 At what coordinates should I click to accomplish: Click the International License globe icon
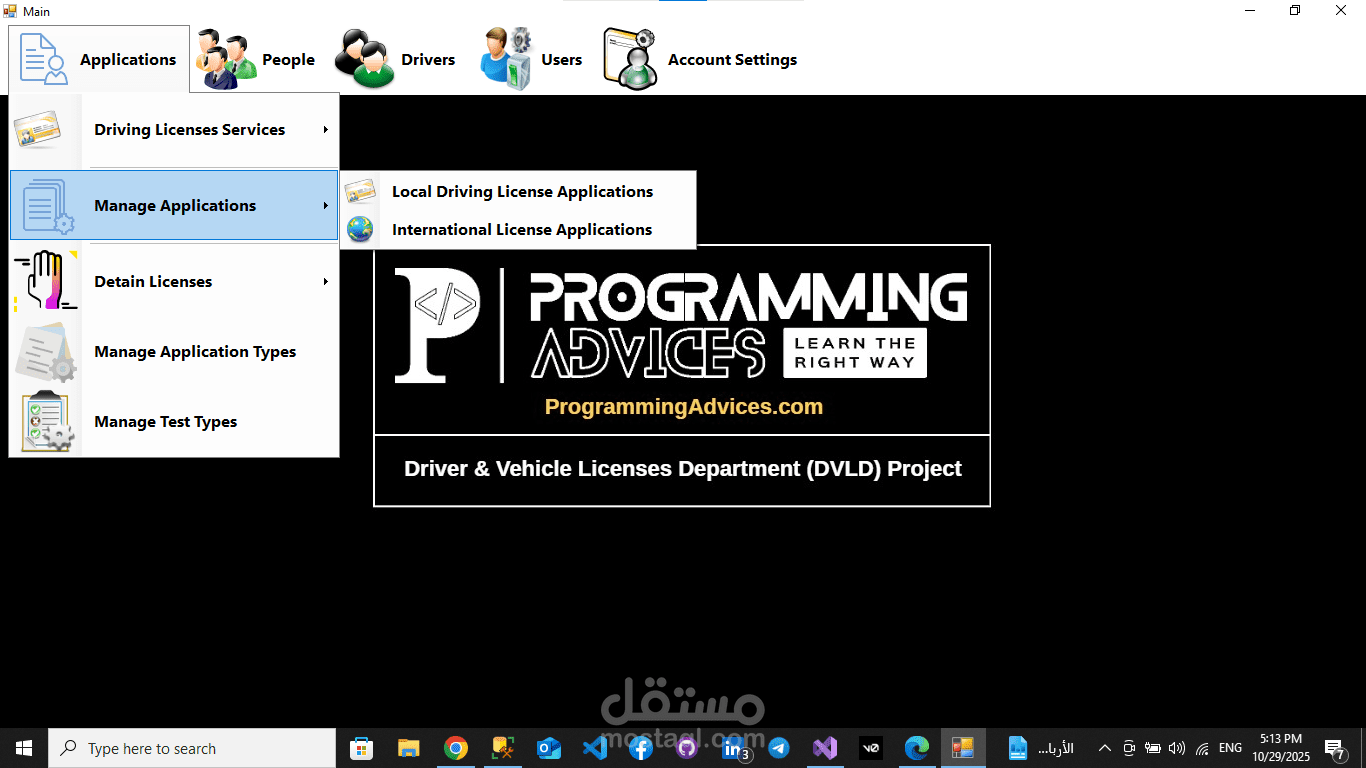[360, 230]
